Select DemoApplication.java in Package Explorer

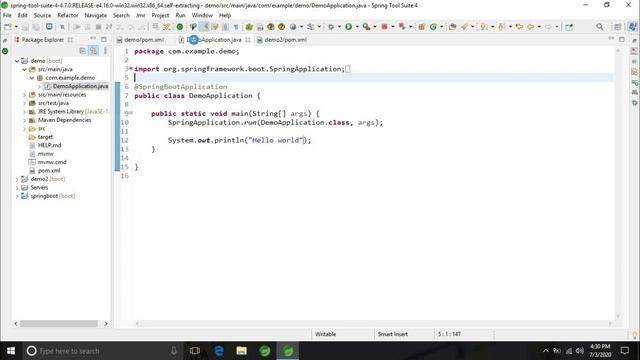(80, 86)
